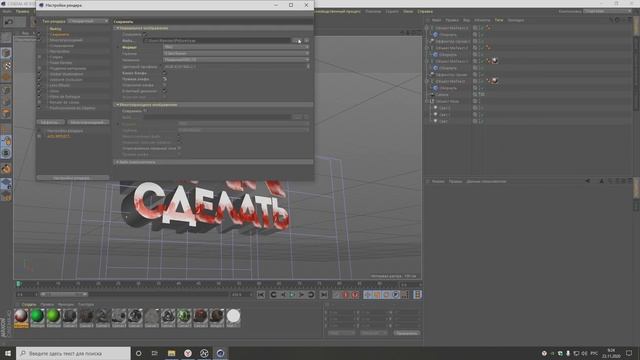Open the Depth dropdown under Format

[x=236, y=53]
